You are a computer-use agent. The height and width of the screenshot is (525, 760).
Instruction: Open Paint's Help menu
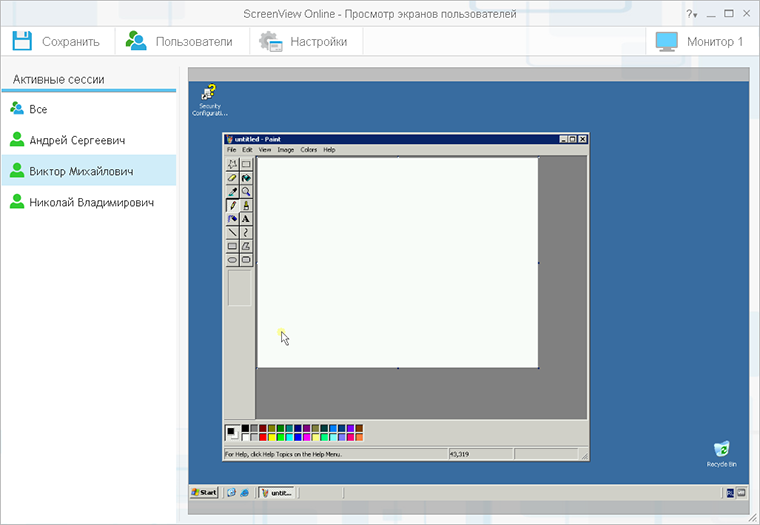[x=329, y=150]
